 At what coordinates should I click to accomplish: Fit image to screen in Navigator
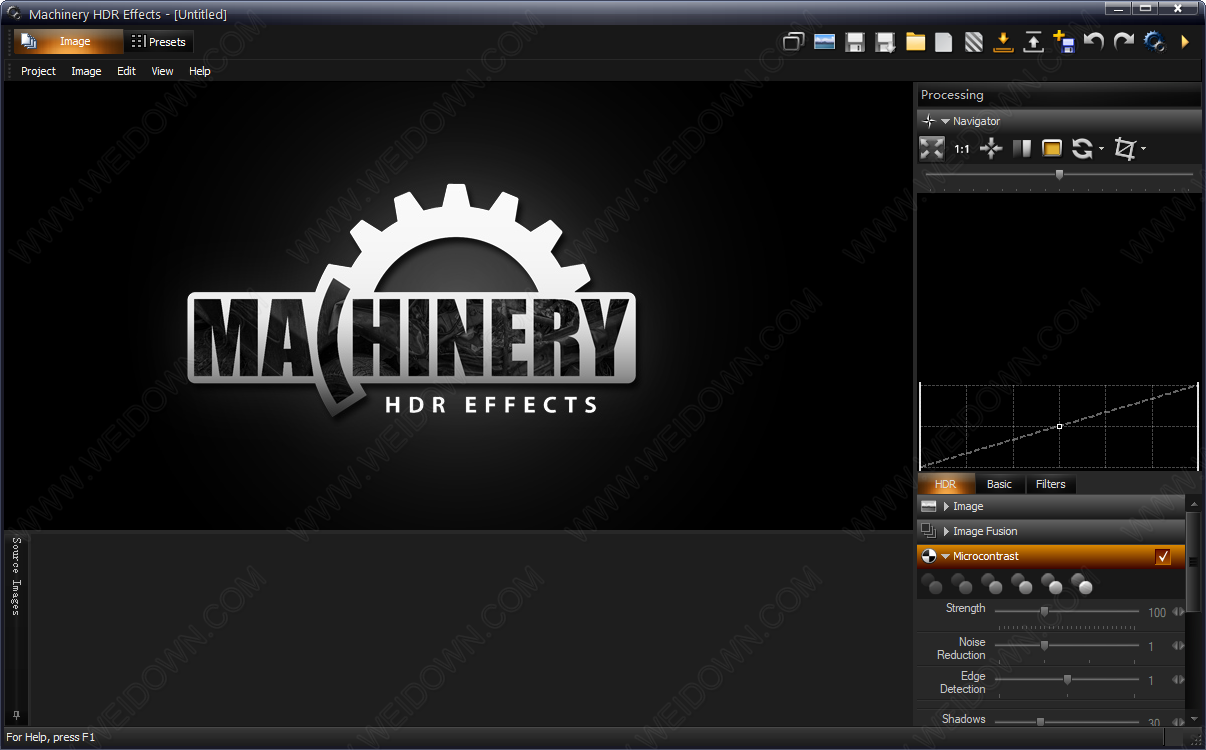(x=932, y=149)
